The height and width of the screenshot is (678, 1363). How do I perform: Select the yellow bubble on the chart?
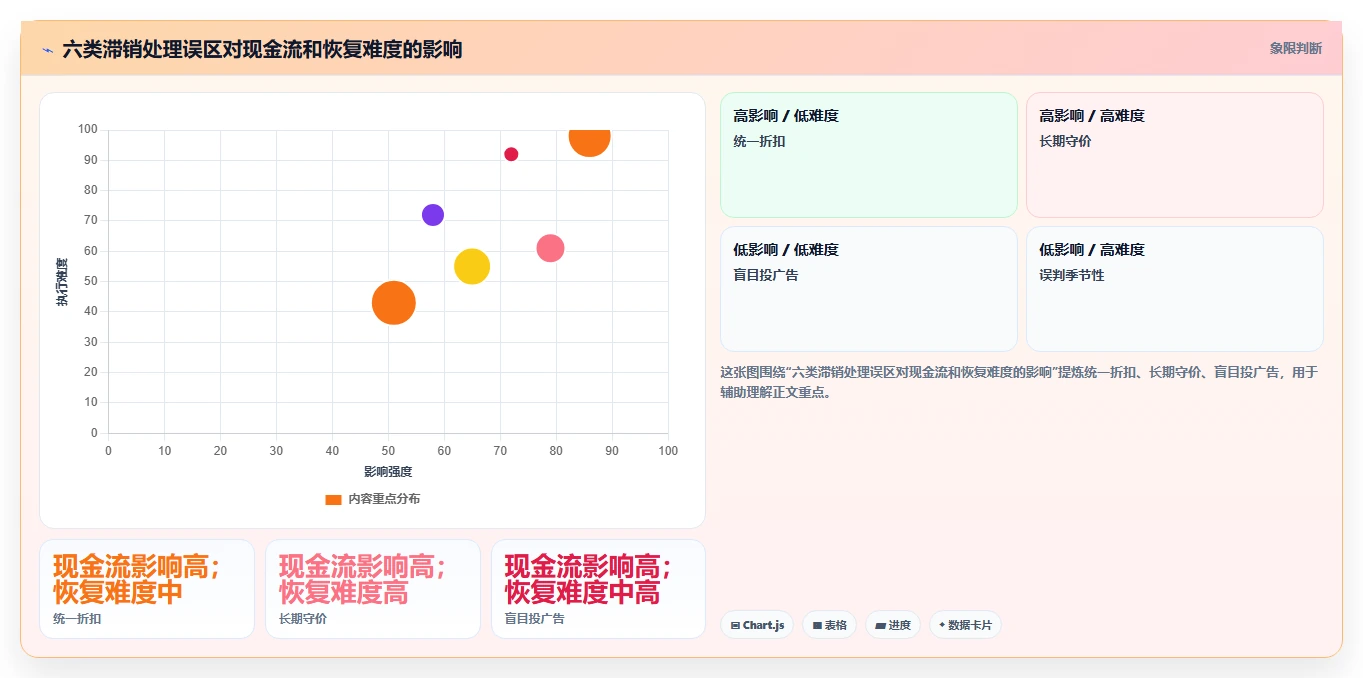[x=472, y=266]
